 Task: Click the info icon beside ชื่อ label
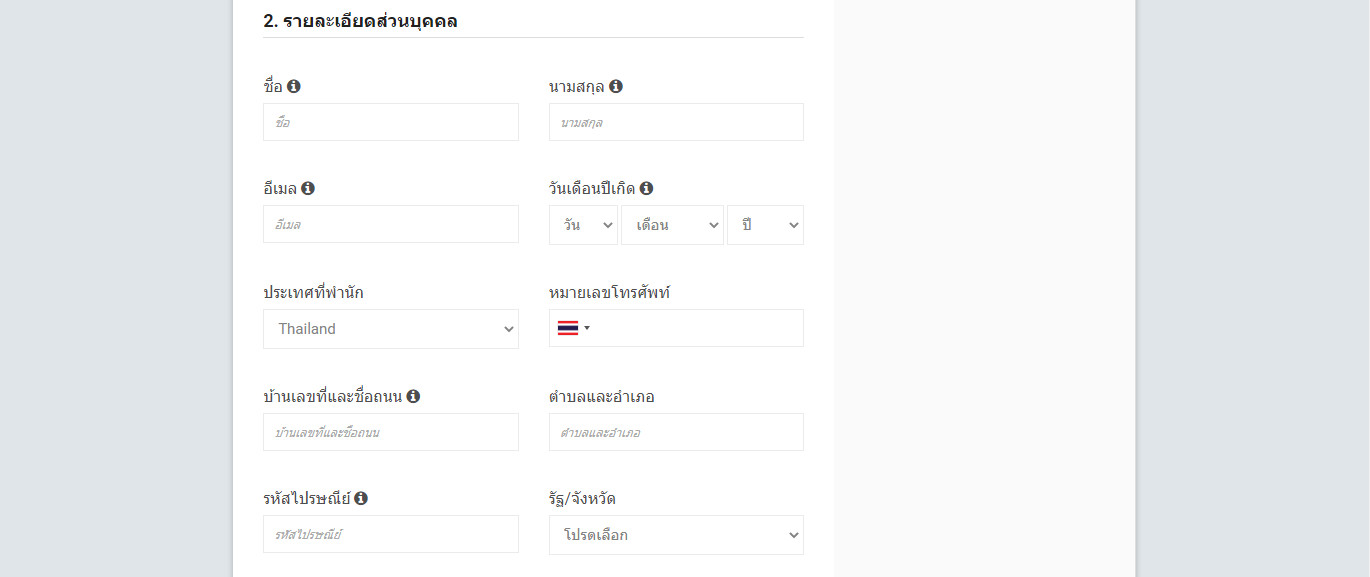pos(294,86)
